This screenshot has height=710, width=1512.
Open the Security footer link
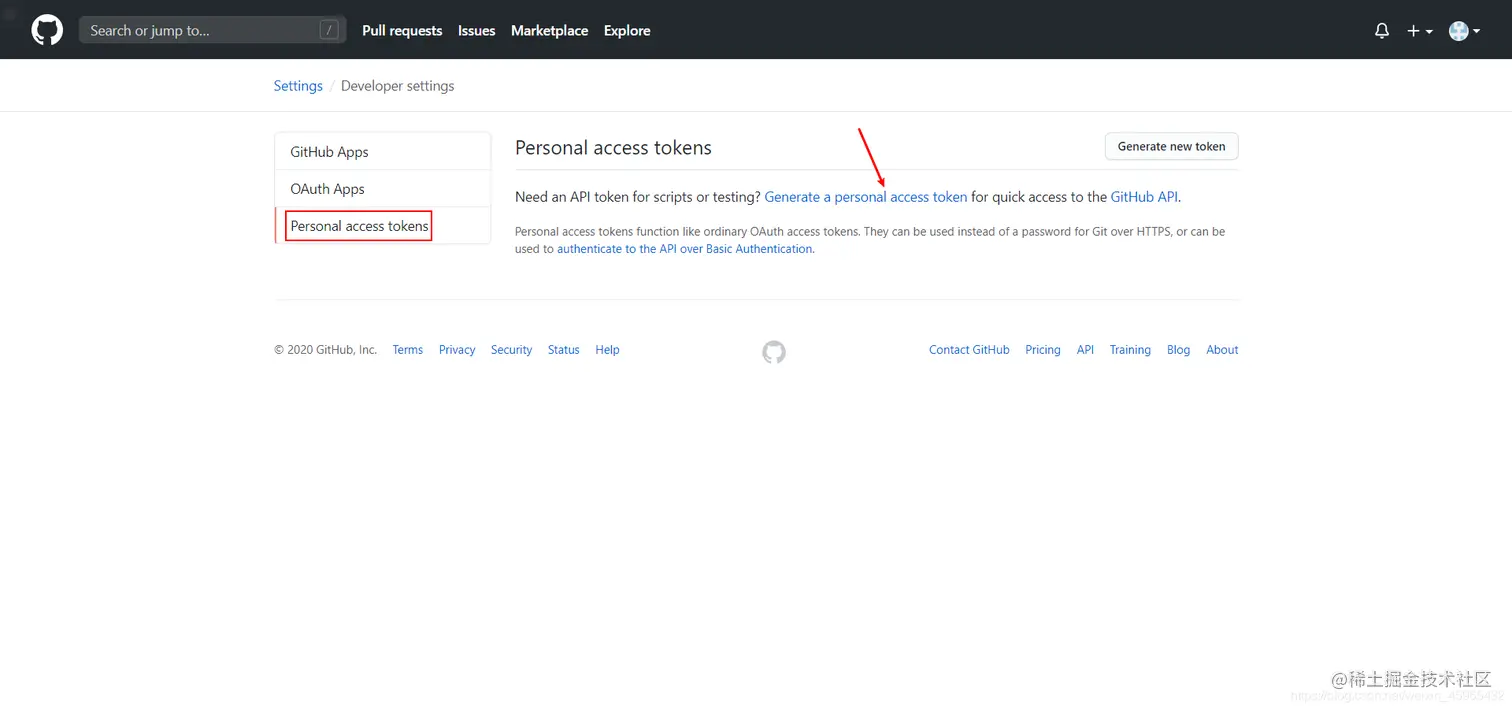click(x=511, y=350)
